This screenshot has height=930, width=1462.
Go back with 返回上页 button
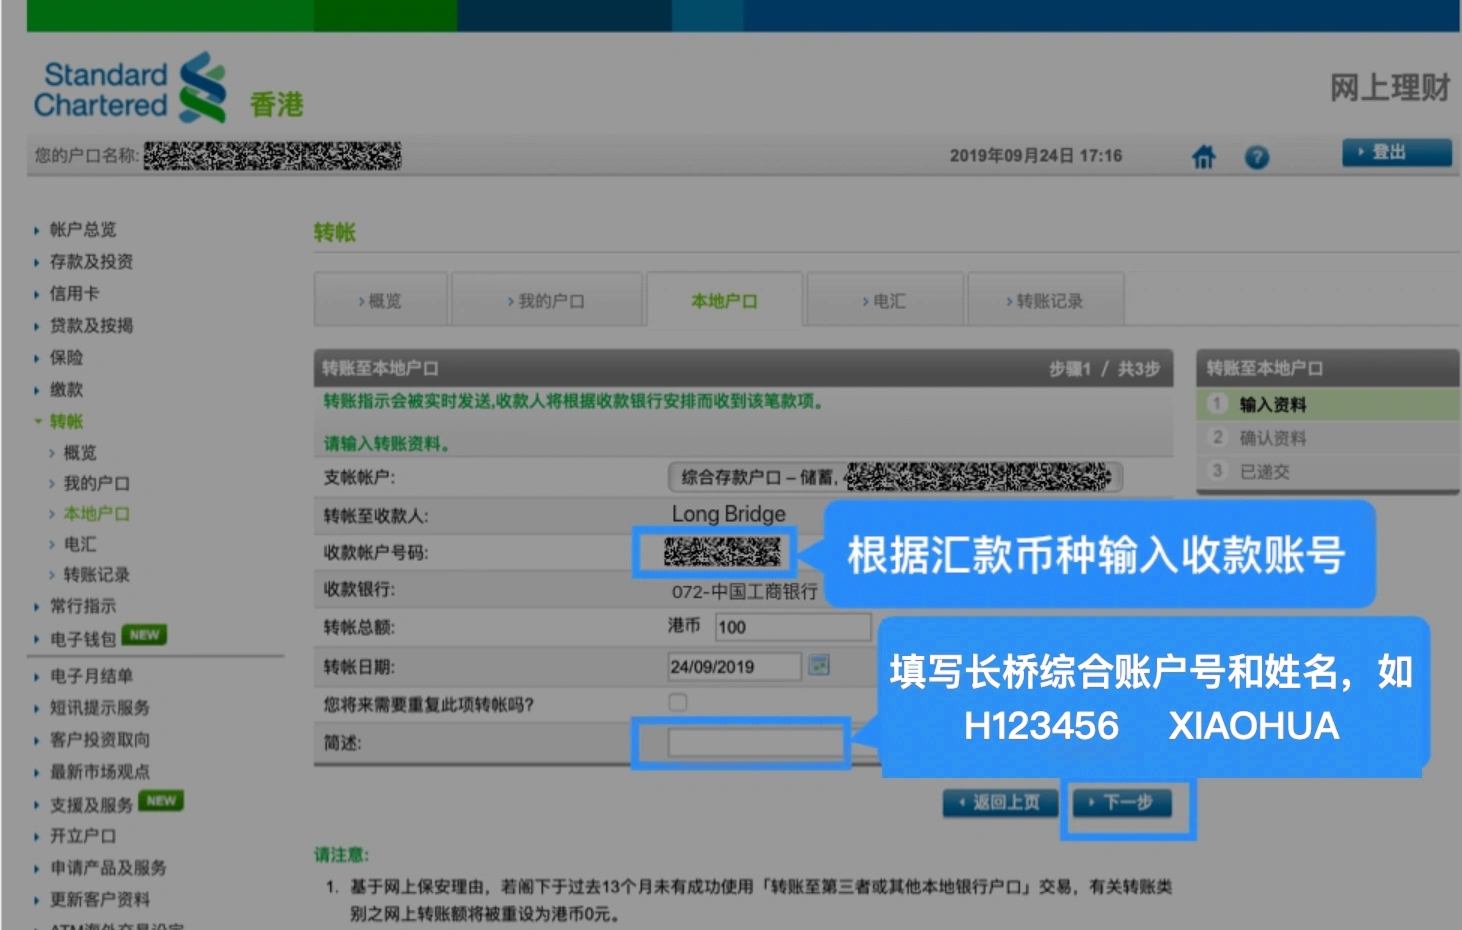coord(1000,802)
